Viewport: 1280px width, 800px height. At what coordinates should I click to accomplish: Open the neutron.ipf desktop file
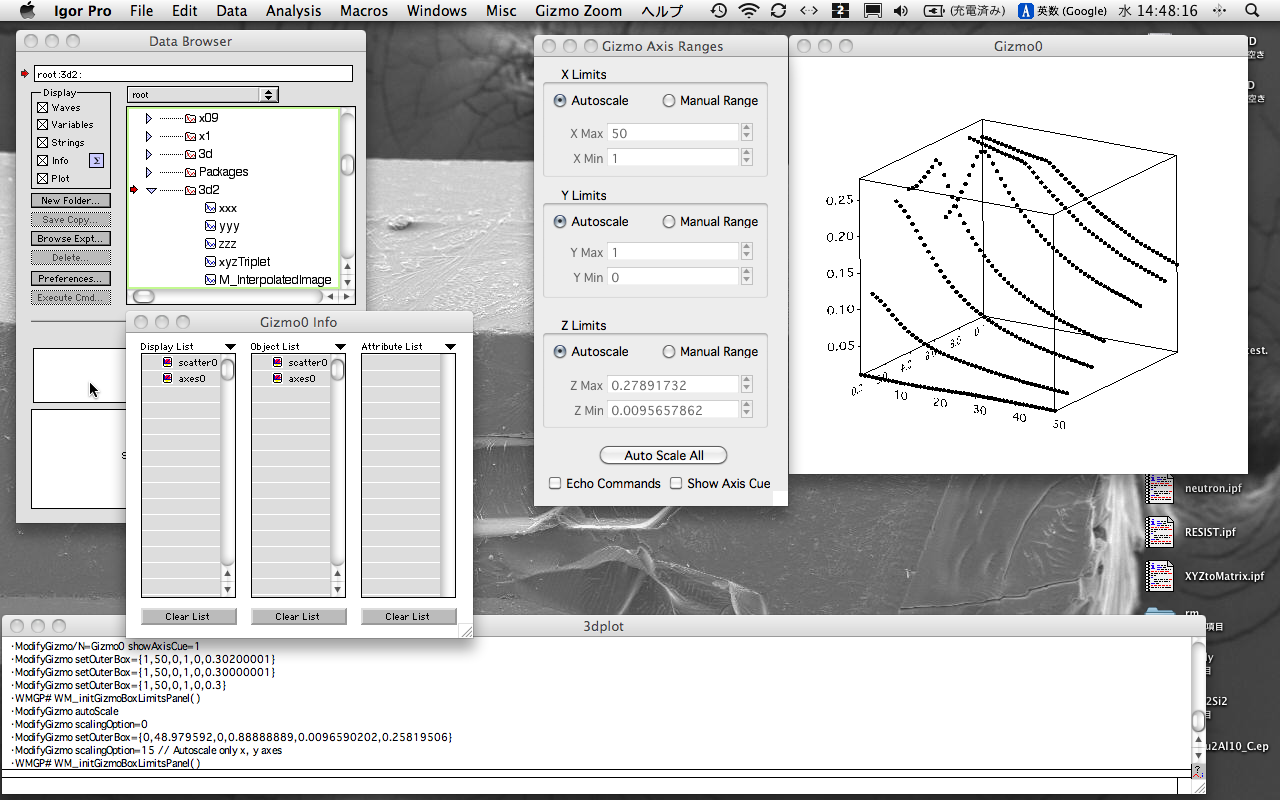[1160, 488]
